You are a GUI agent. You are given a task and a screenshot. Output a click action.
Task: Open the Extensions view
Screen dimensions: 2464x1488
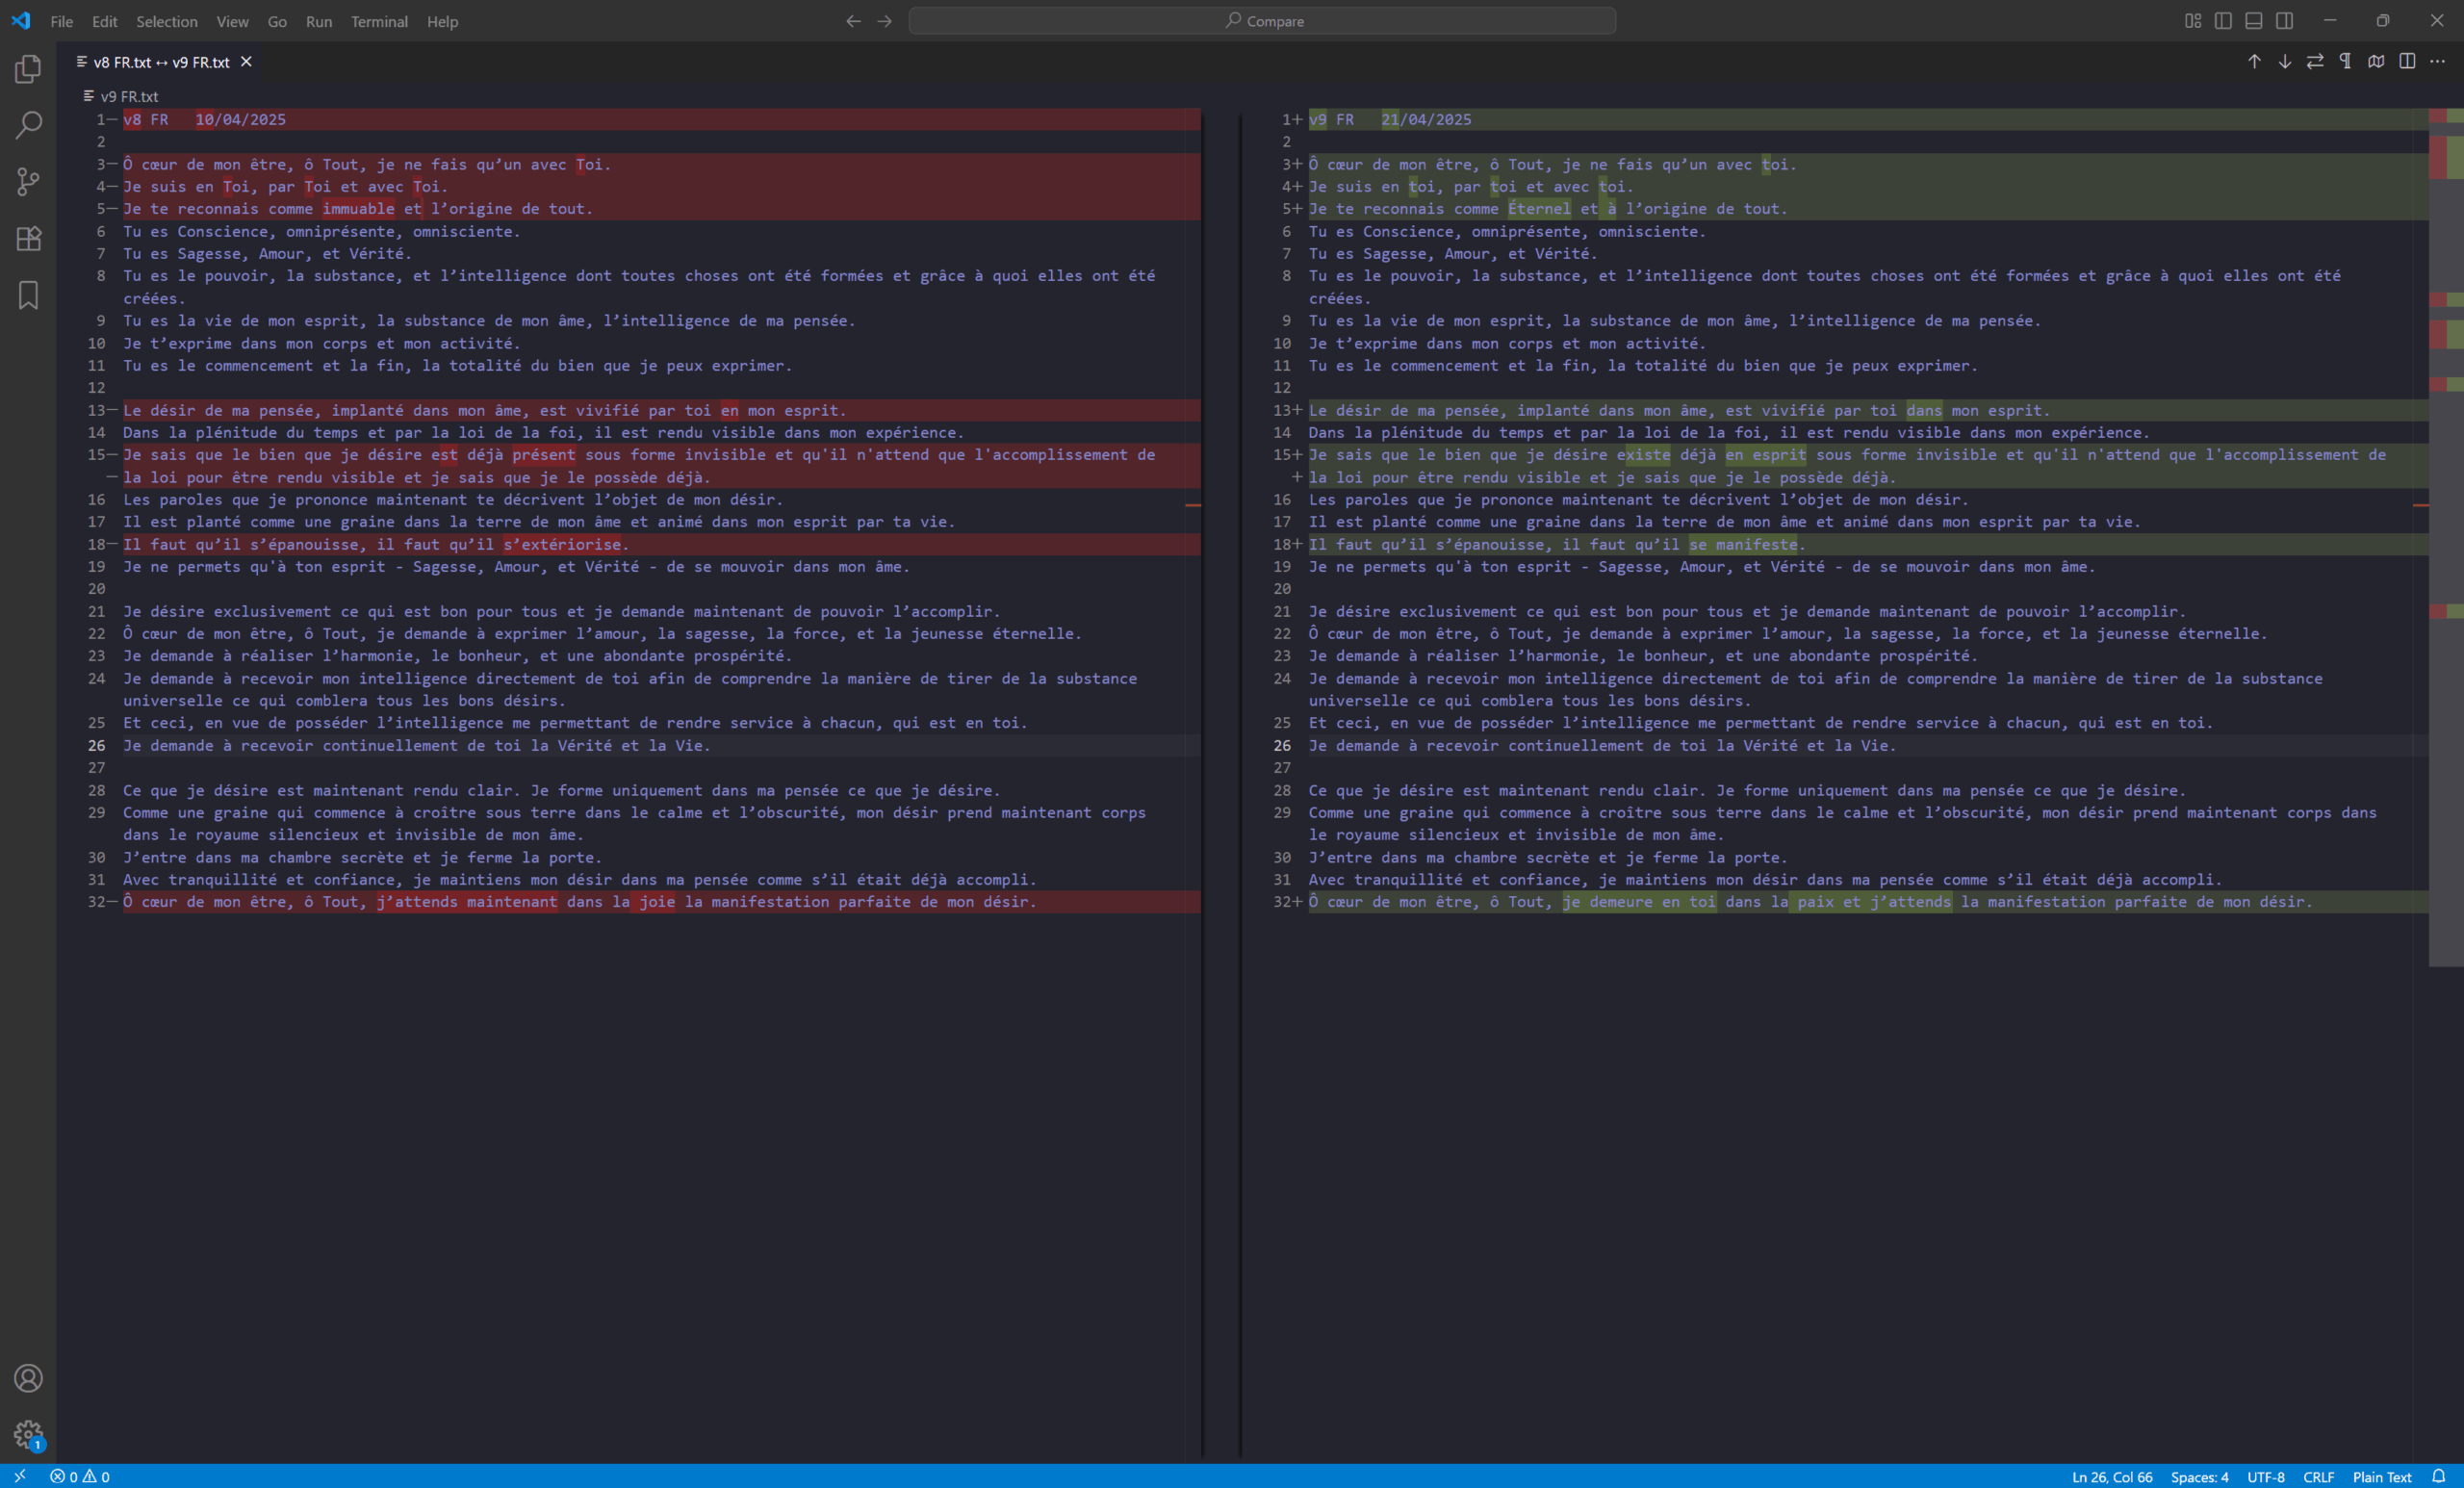coord(28,239)
